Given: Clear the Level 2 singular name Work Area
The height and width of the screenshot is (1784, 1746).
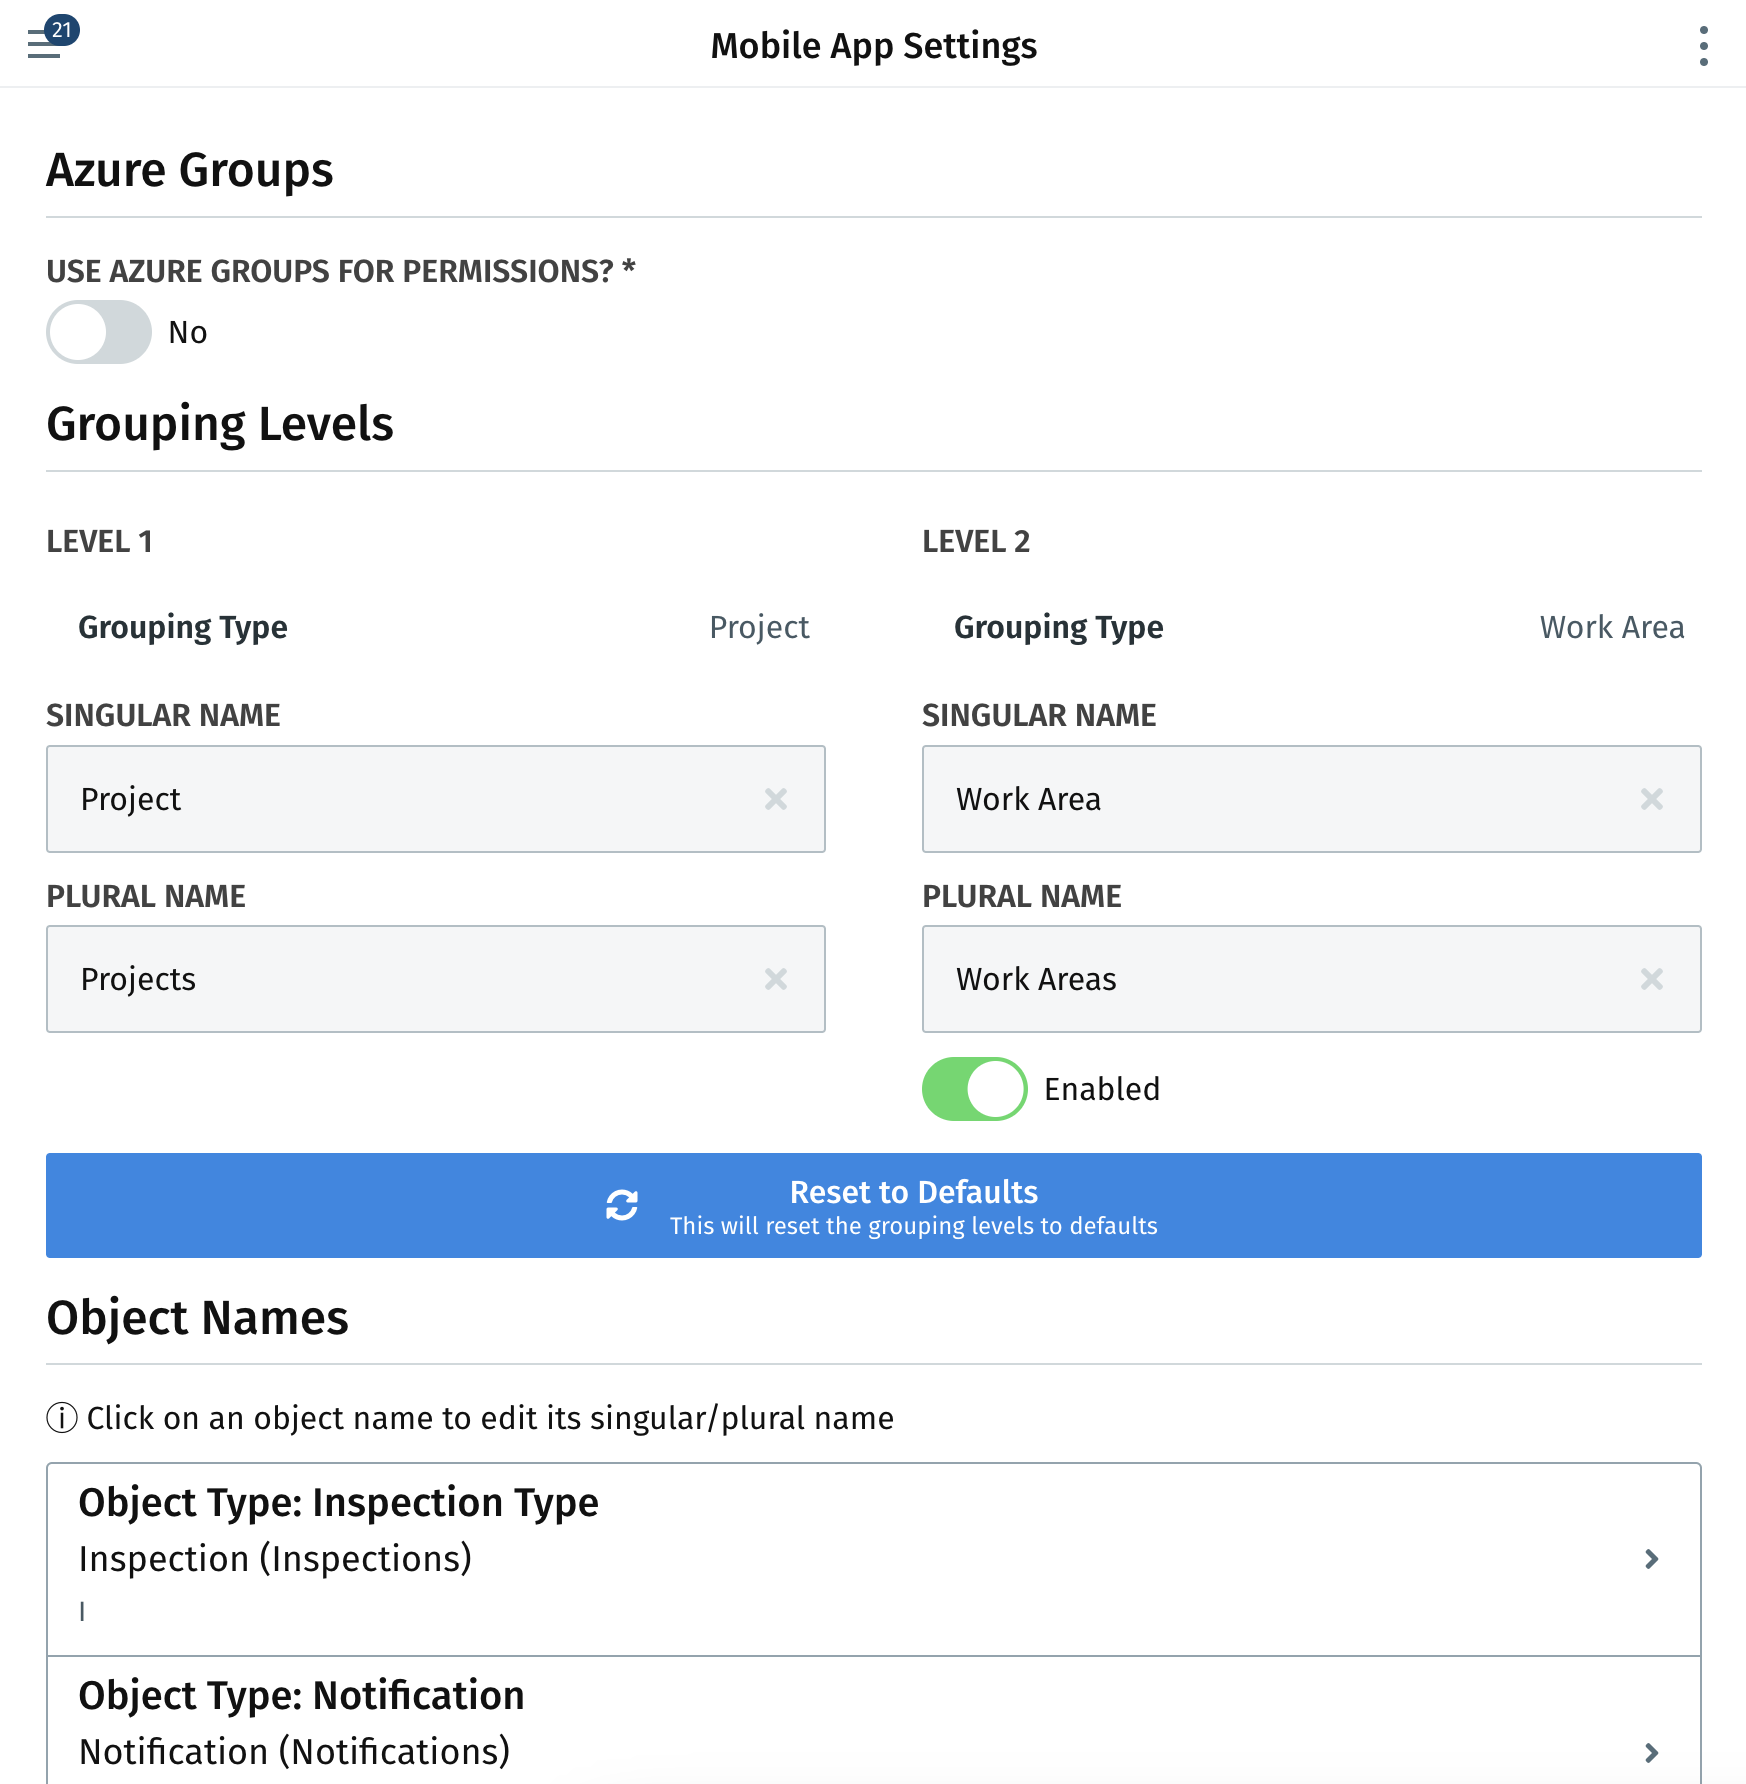Looking at the screenshot, I should [1652, 799].
